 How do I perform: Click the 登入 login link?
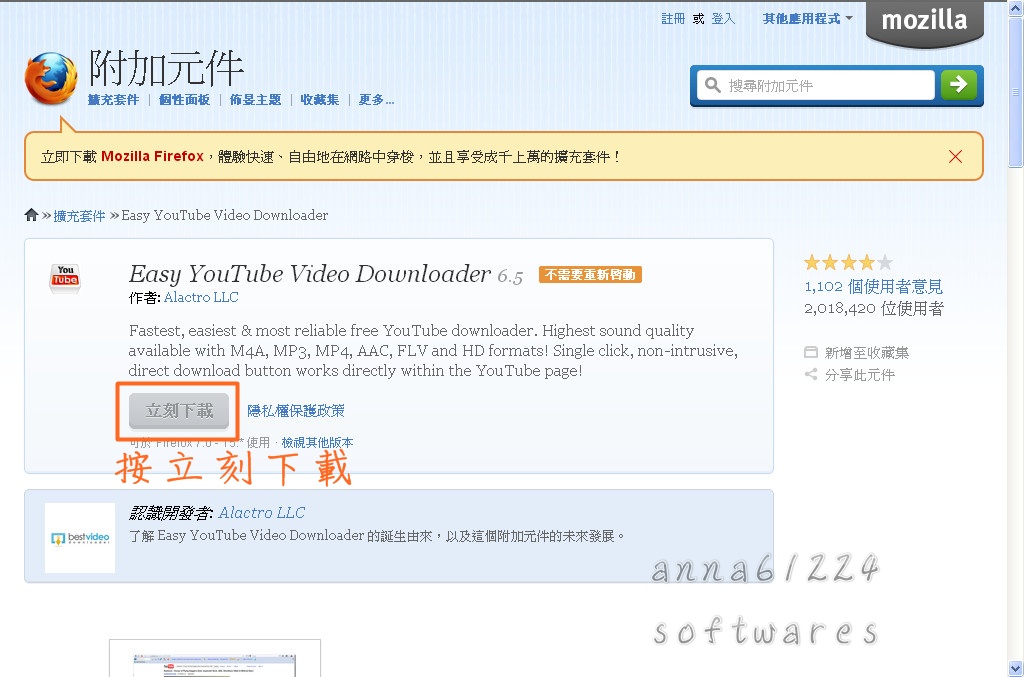pos(723,19)
